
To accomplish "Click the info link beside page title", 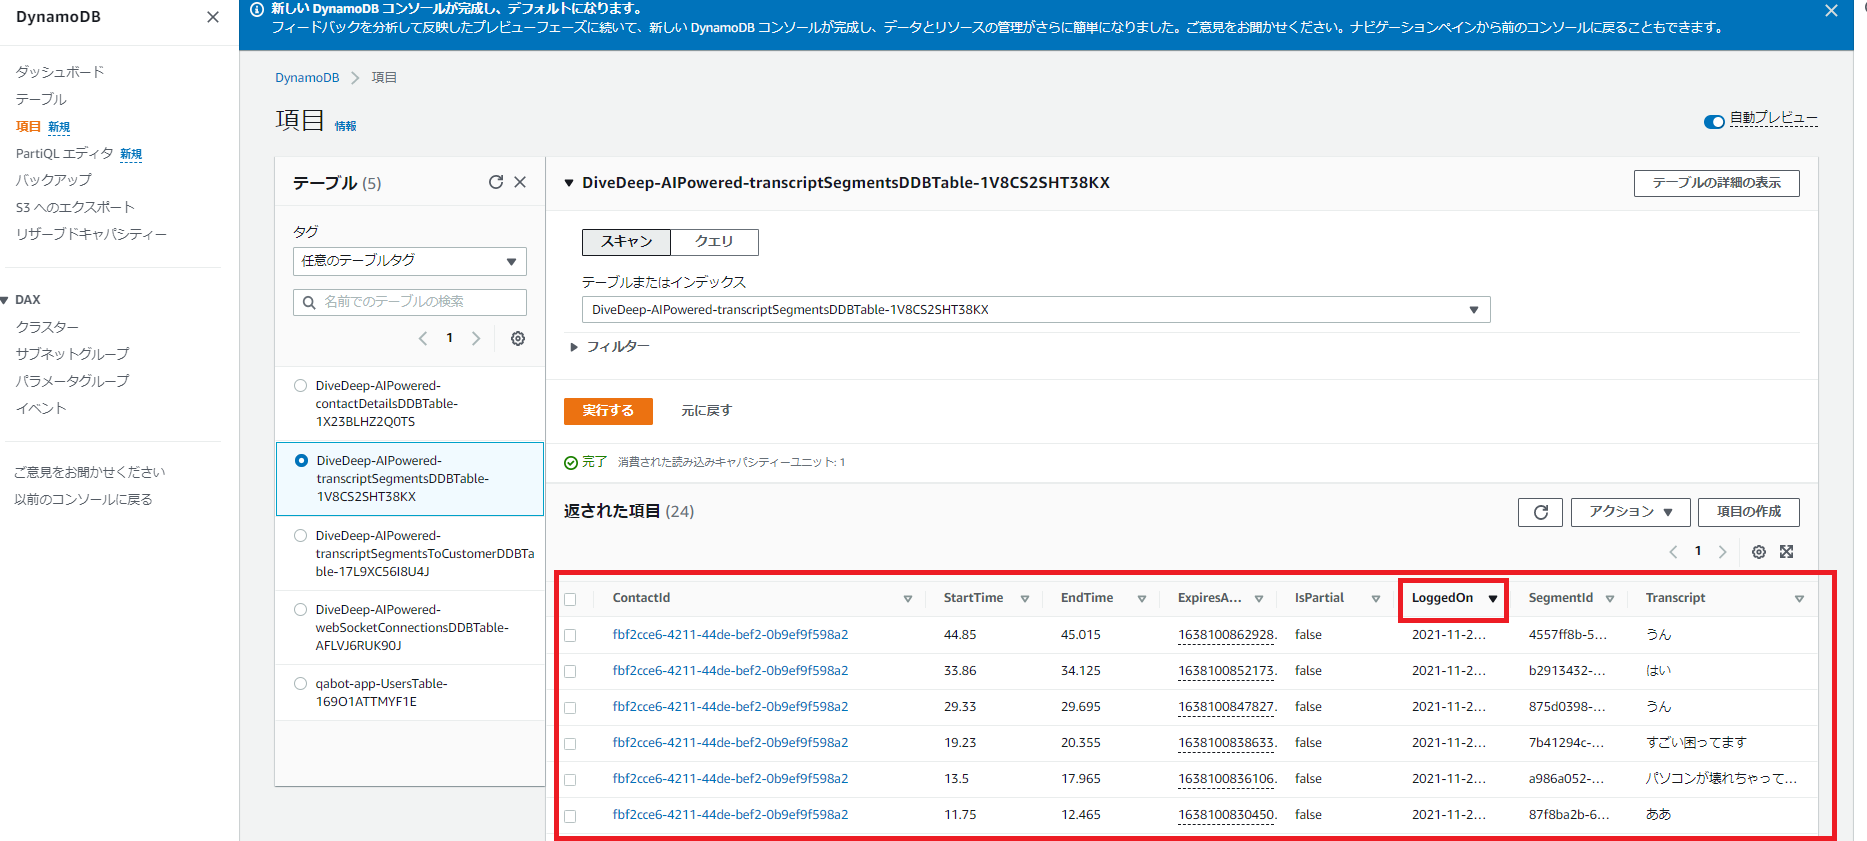I will click(345, 126).
